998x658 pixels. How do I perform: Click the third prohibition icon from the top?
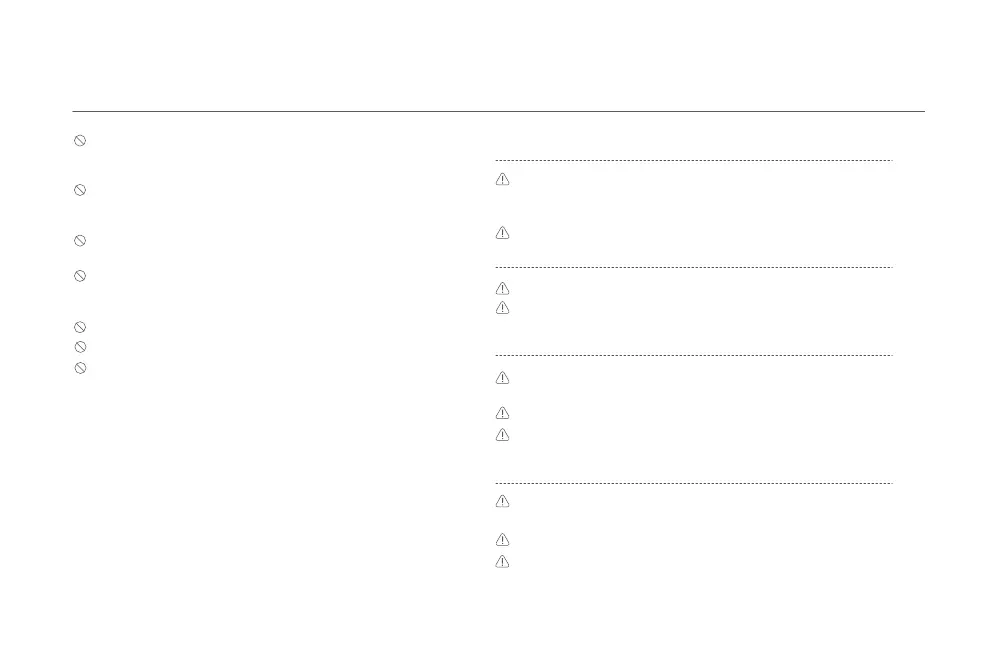[80, 241]
